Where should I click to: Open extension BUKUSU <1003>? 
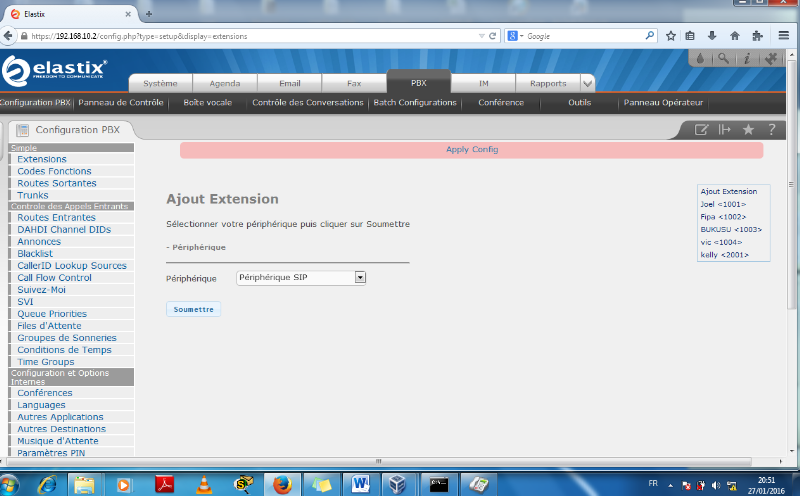pos(731,229)
